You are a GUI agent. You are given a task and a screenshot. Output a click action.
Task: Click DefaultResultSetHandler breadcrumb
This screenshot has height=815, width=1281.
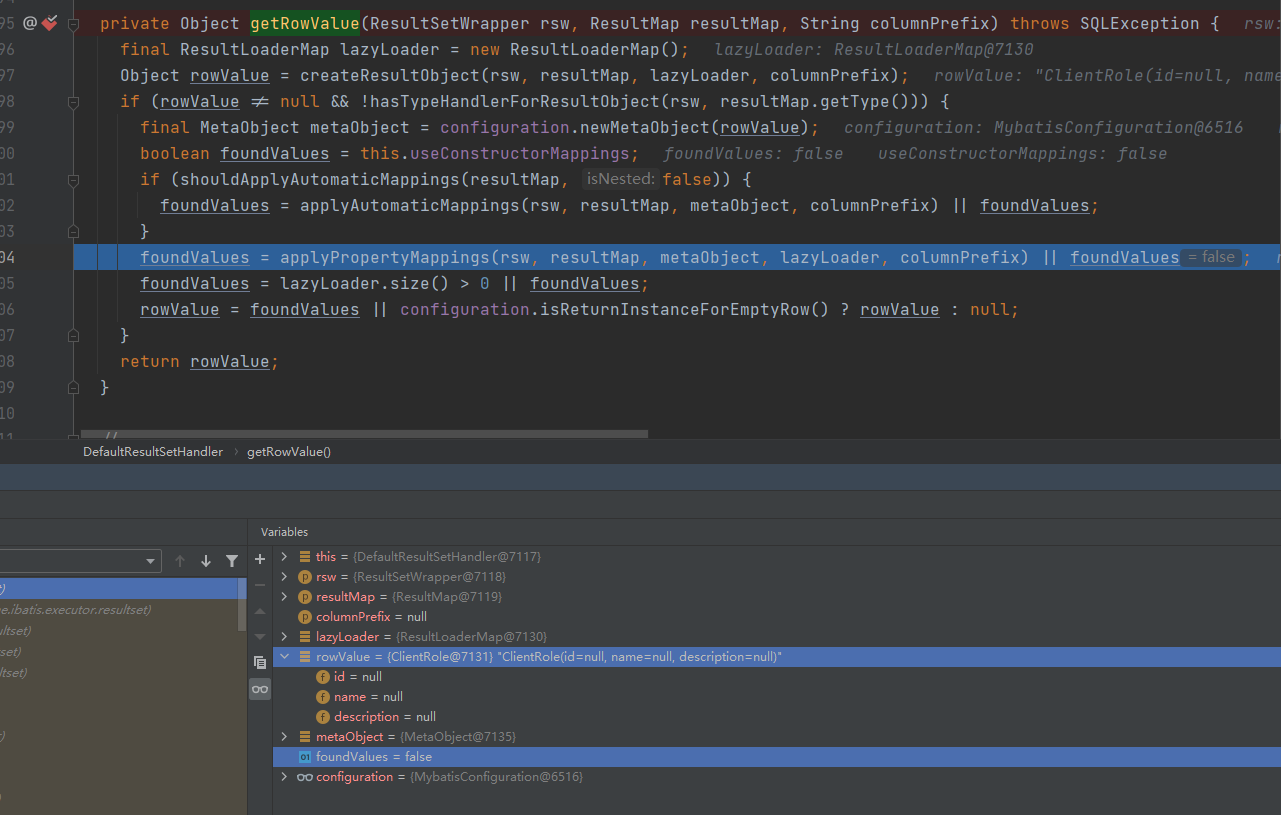click(x=153, y=452)
